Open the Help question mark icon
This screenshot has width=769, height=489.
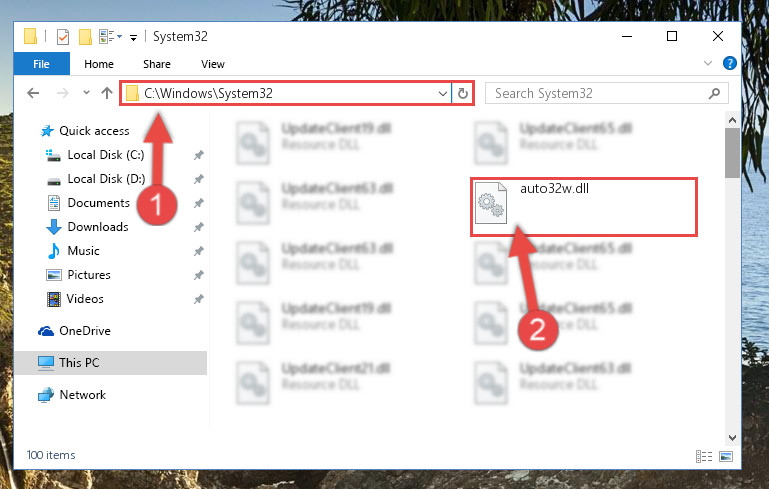pyautogui.click(x=729, y=63)
